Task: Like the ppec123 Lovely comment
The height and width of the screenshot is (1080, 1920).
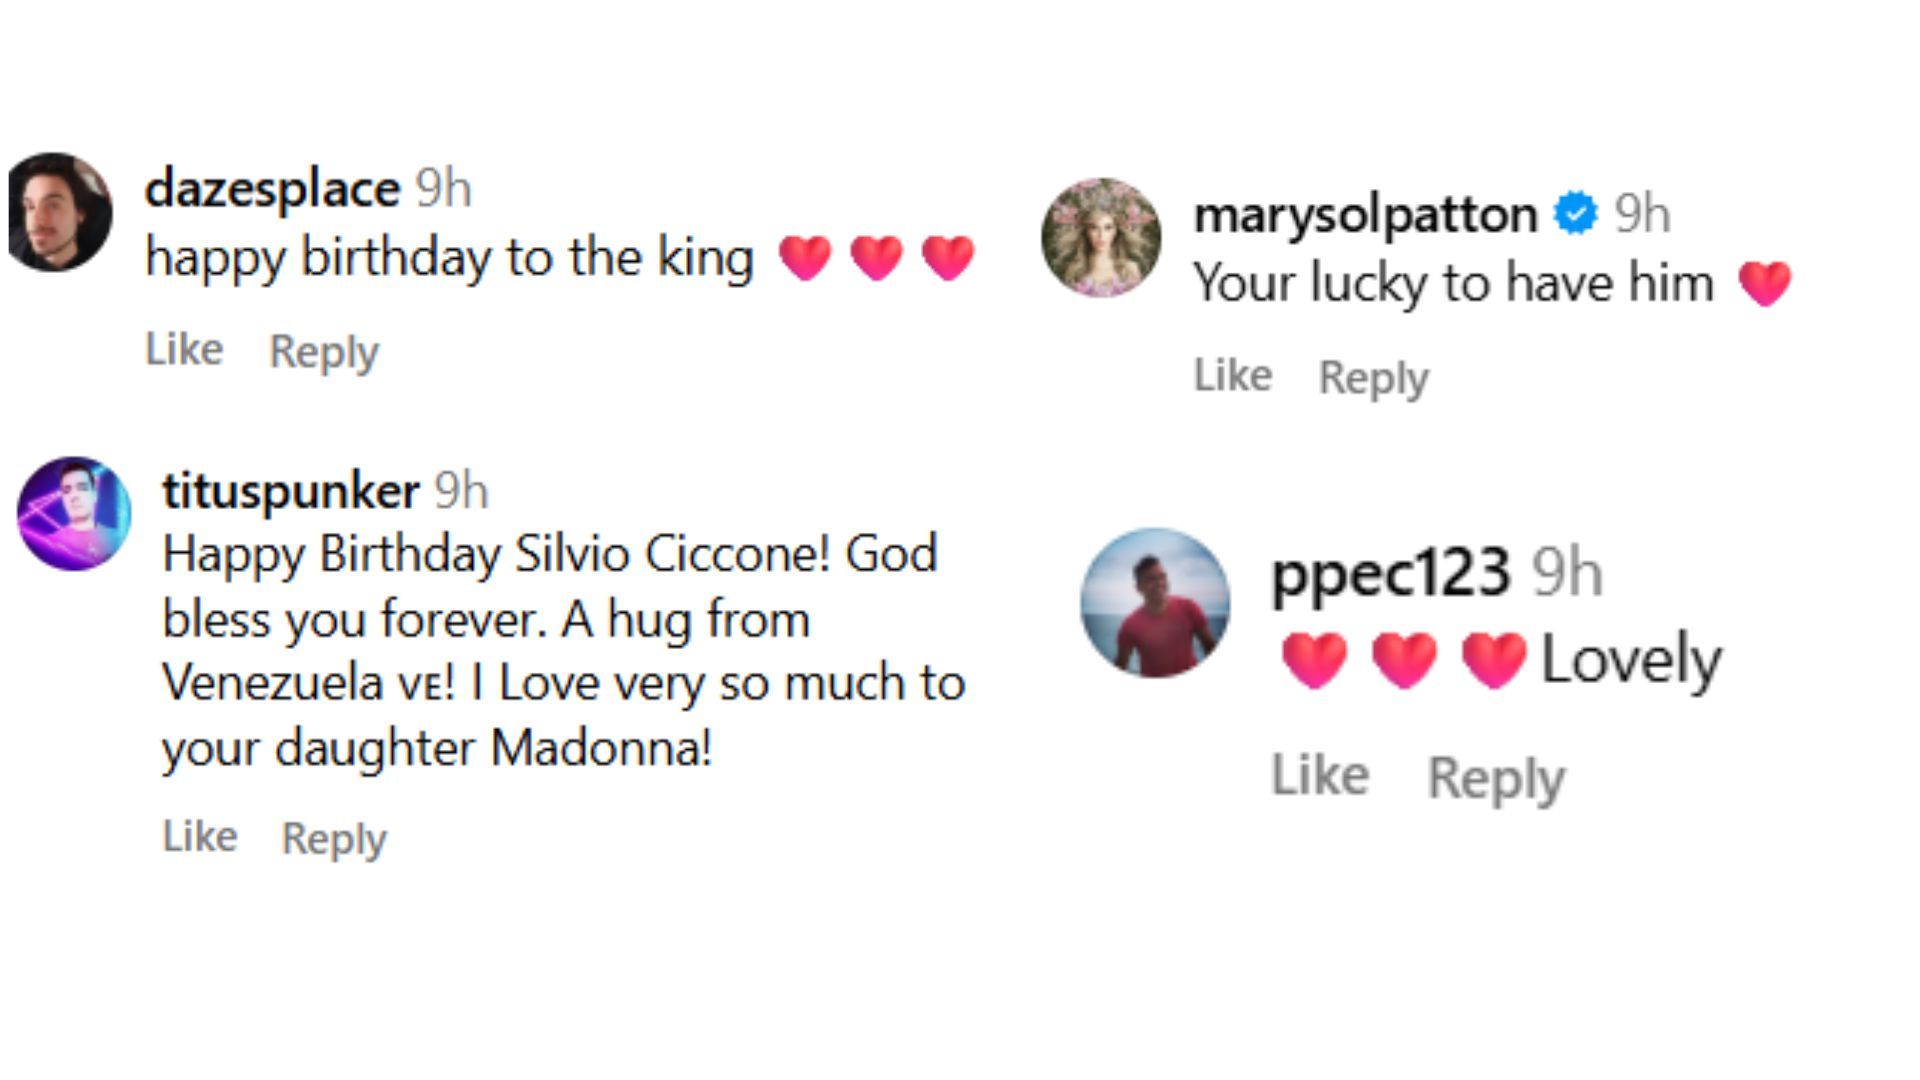Action: coord(1319,775)
